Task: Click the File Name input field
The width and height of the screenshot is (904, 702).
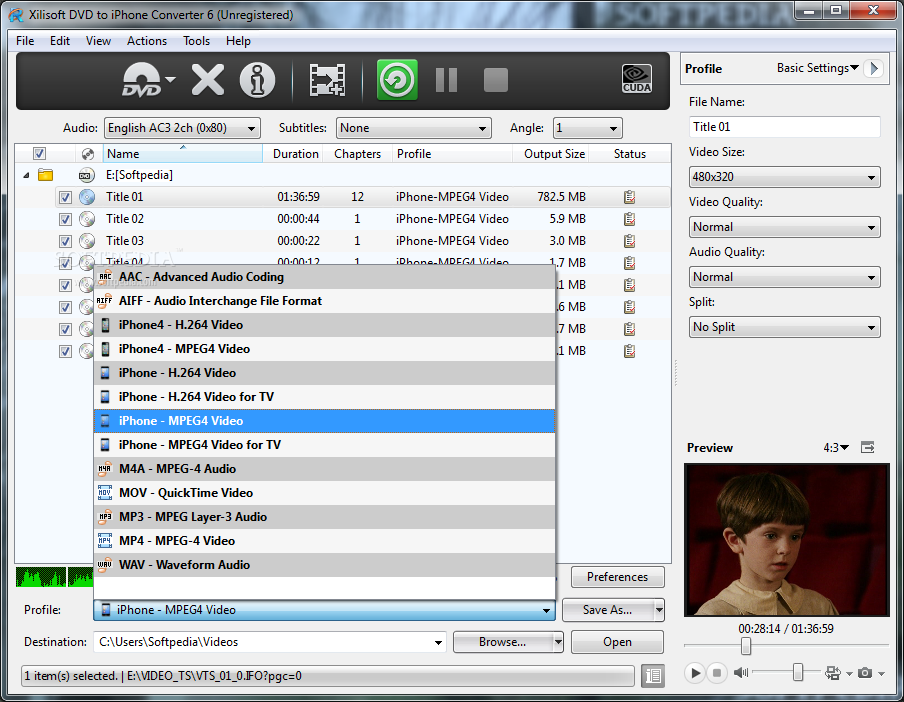Action: (x=784, y=127)
